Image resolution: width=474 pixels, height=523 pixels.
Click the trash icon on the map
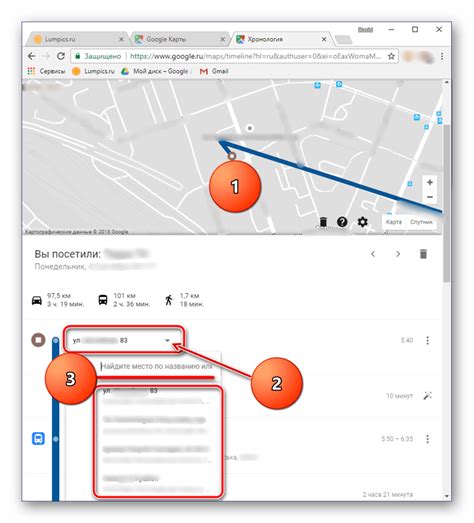[x=323, y=222]
